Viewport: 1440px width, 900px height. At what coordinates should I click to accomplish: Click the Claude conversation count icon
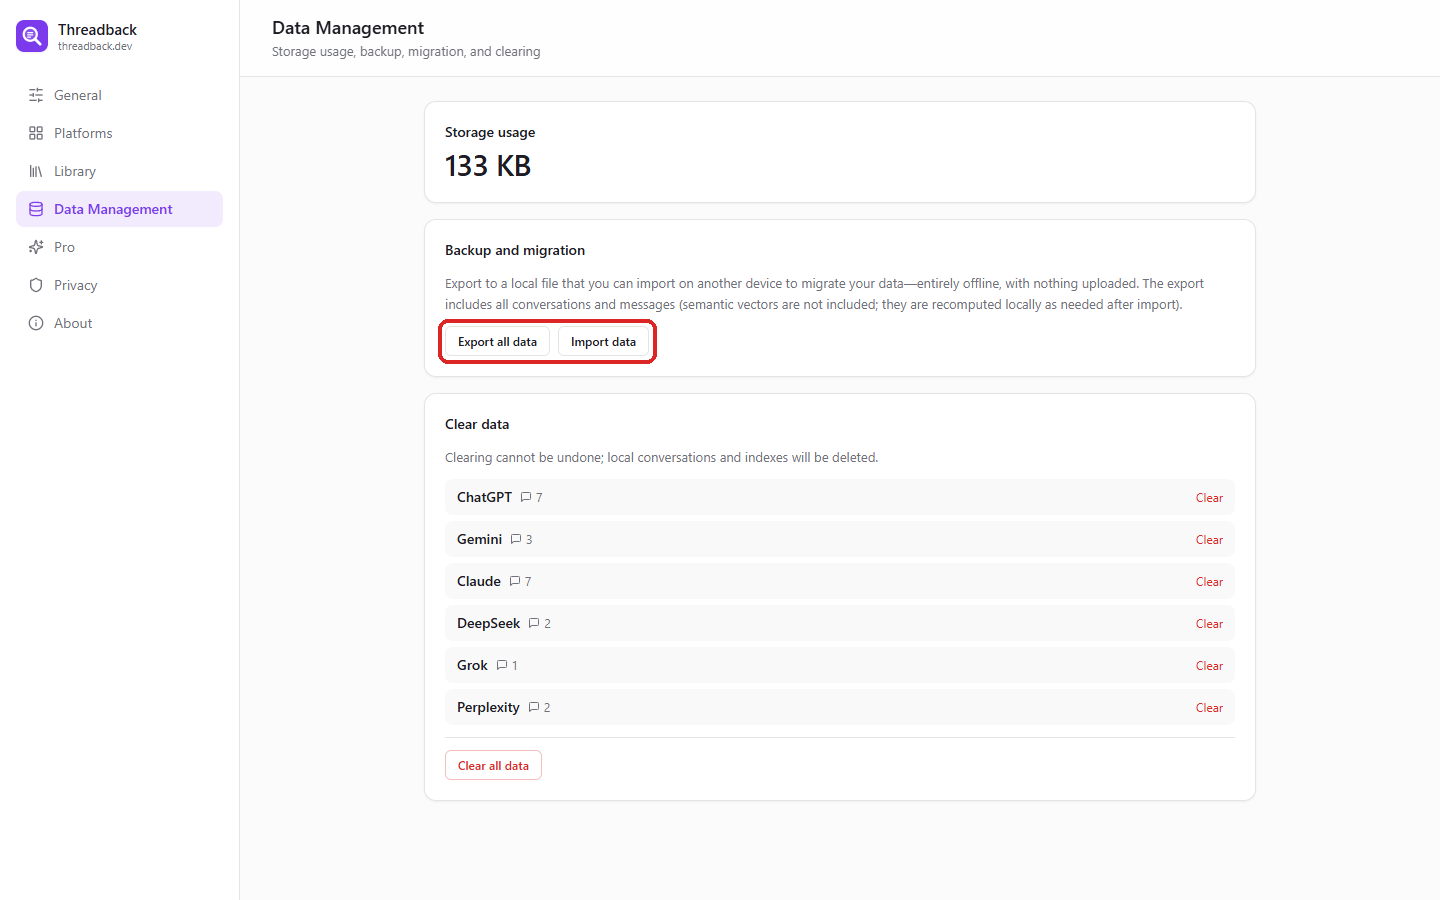pos(515,581)
